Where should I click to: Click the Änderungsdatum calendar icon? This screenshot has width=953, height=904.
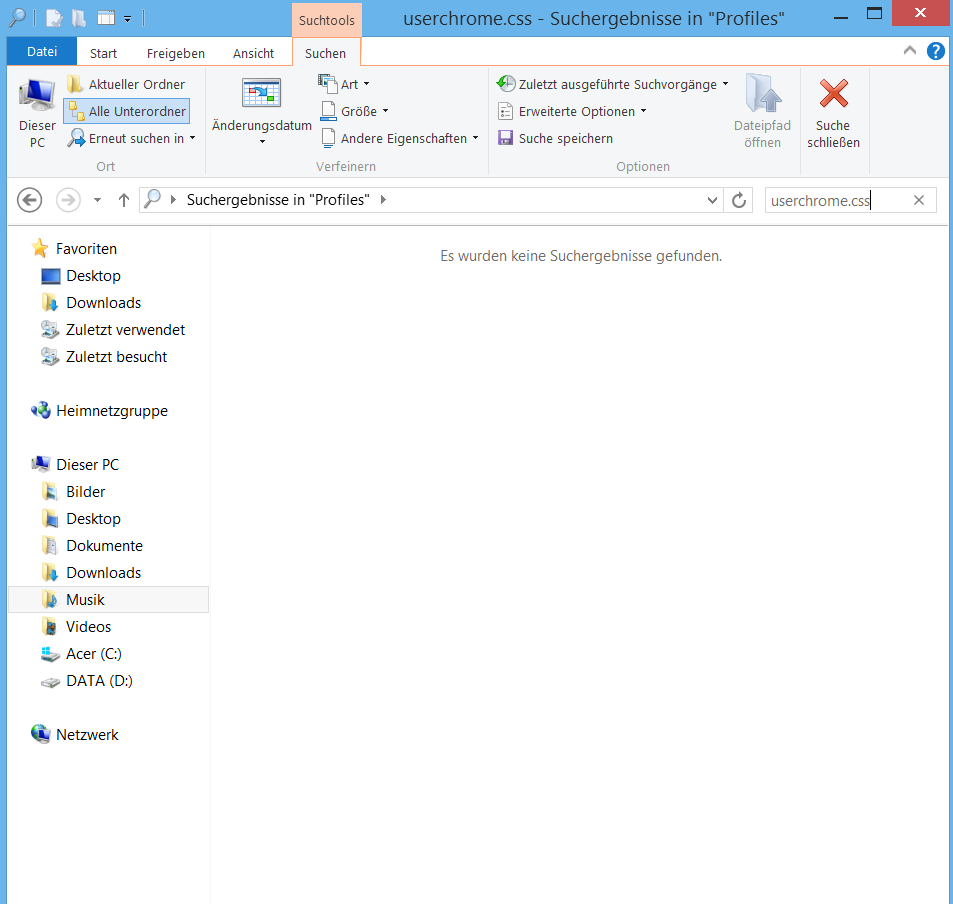[x=261, y=93]
